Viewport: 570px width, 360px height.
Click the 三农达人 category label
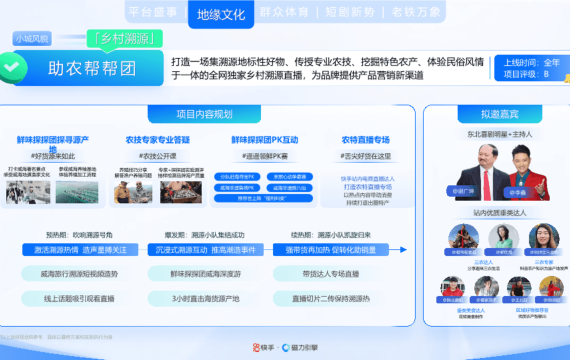[x=483, y=262]
